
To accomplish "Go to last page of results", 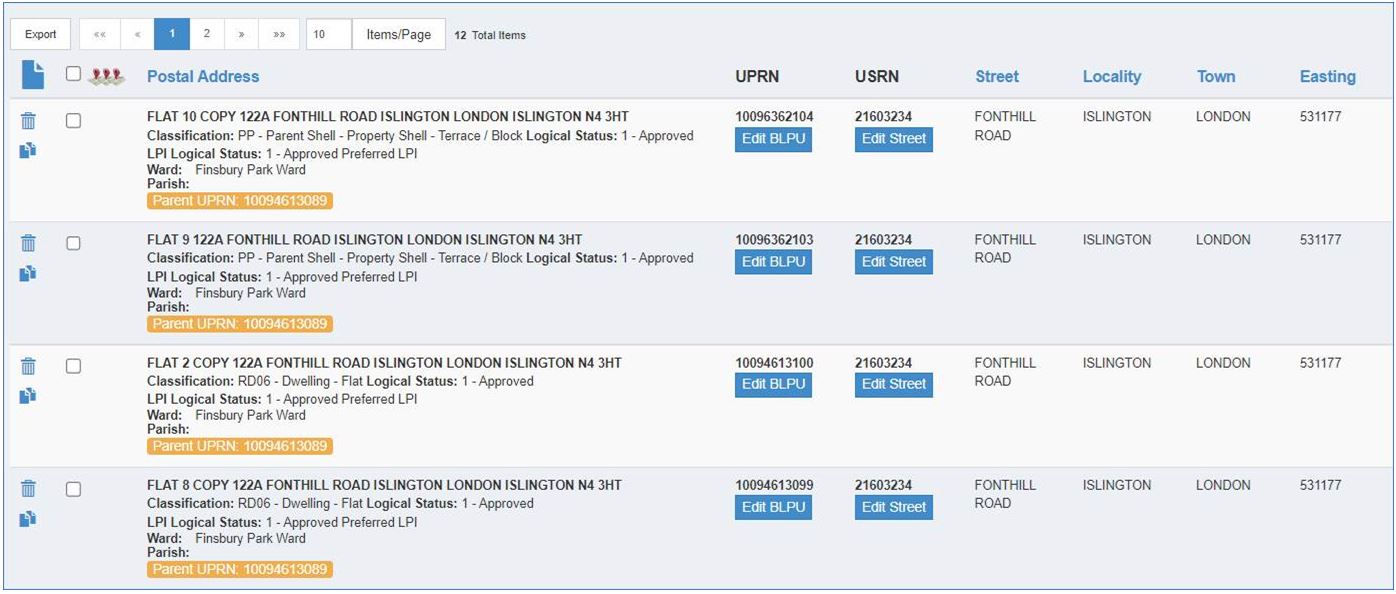I will [279, 34].
